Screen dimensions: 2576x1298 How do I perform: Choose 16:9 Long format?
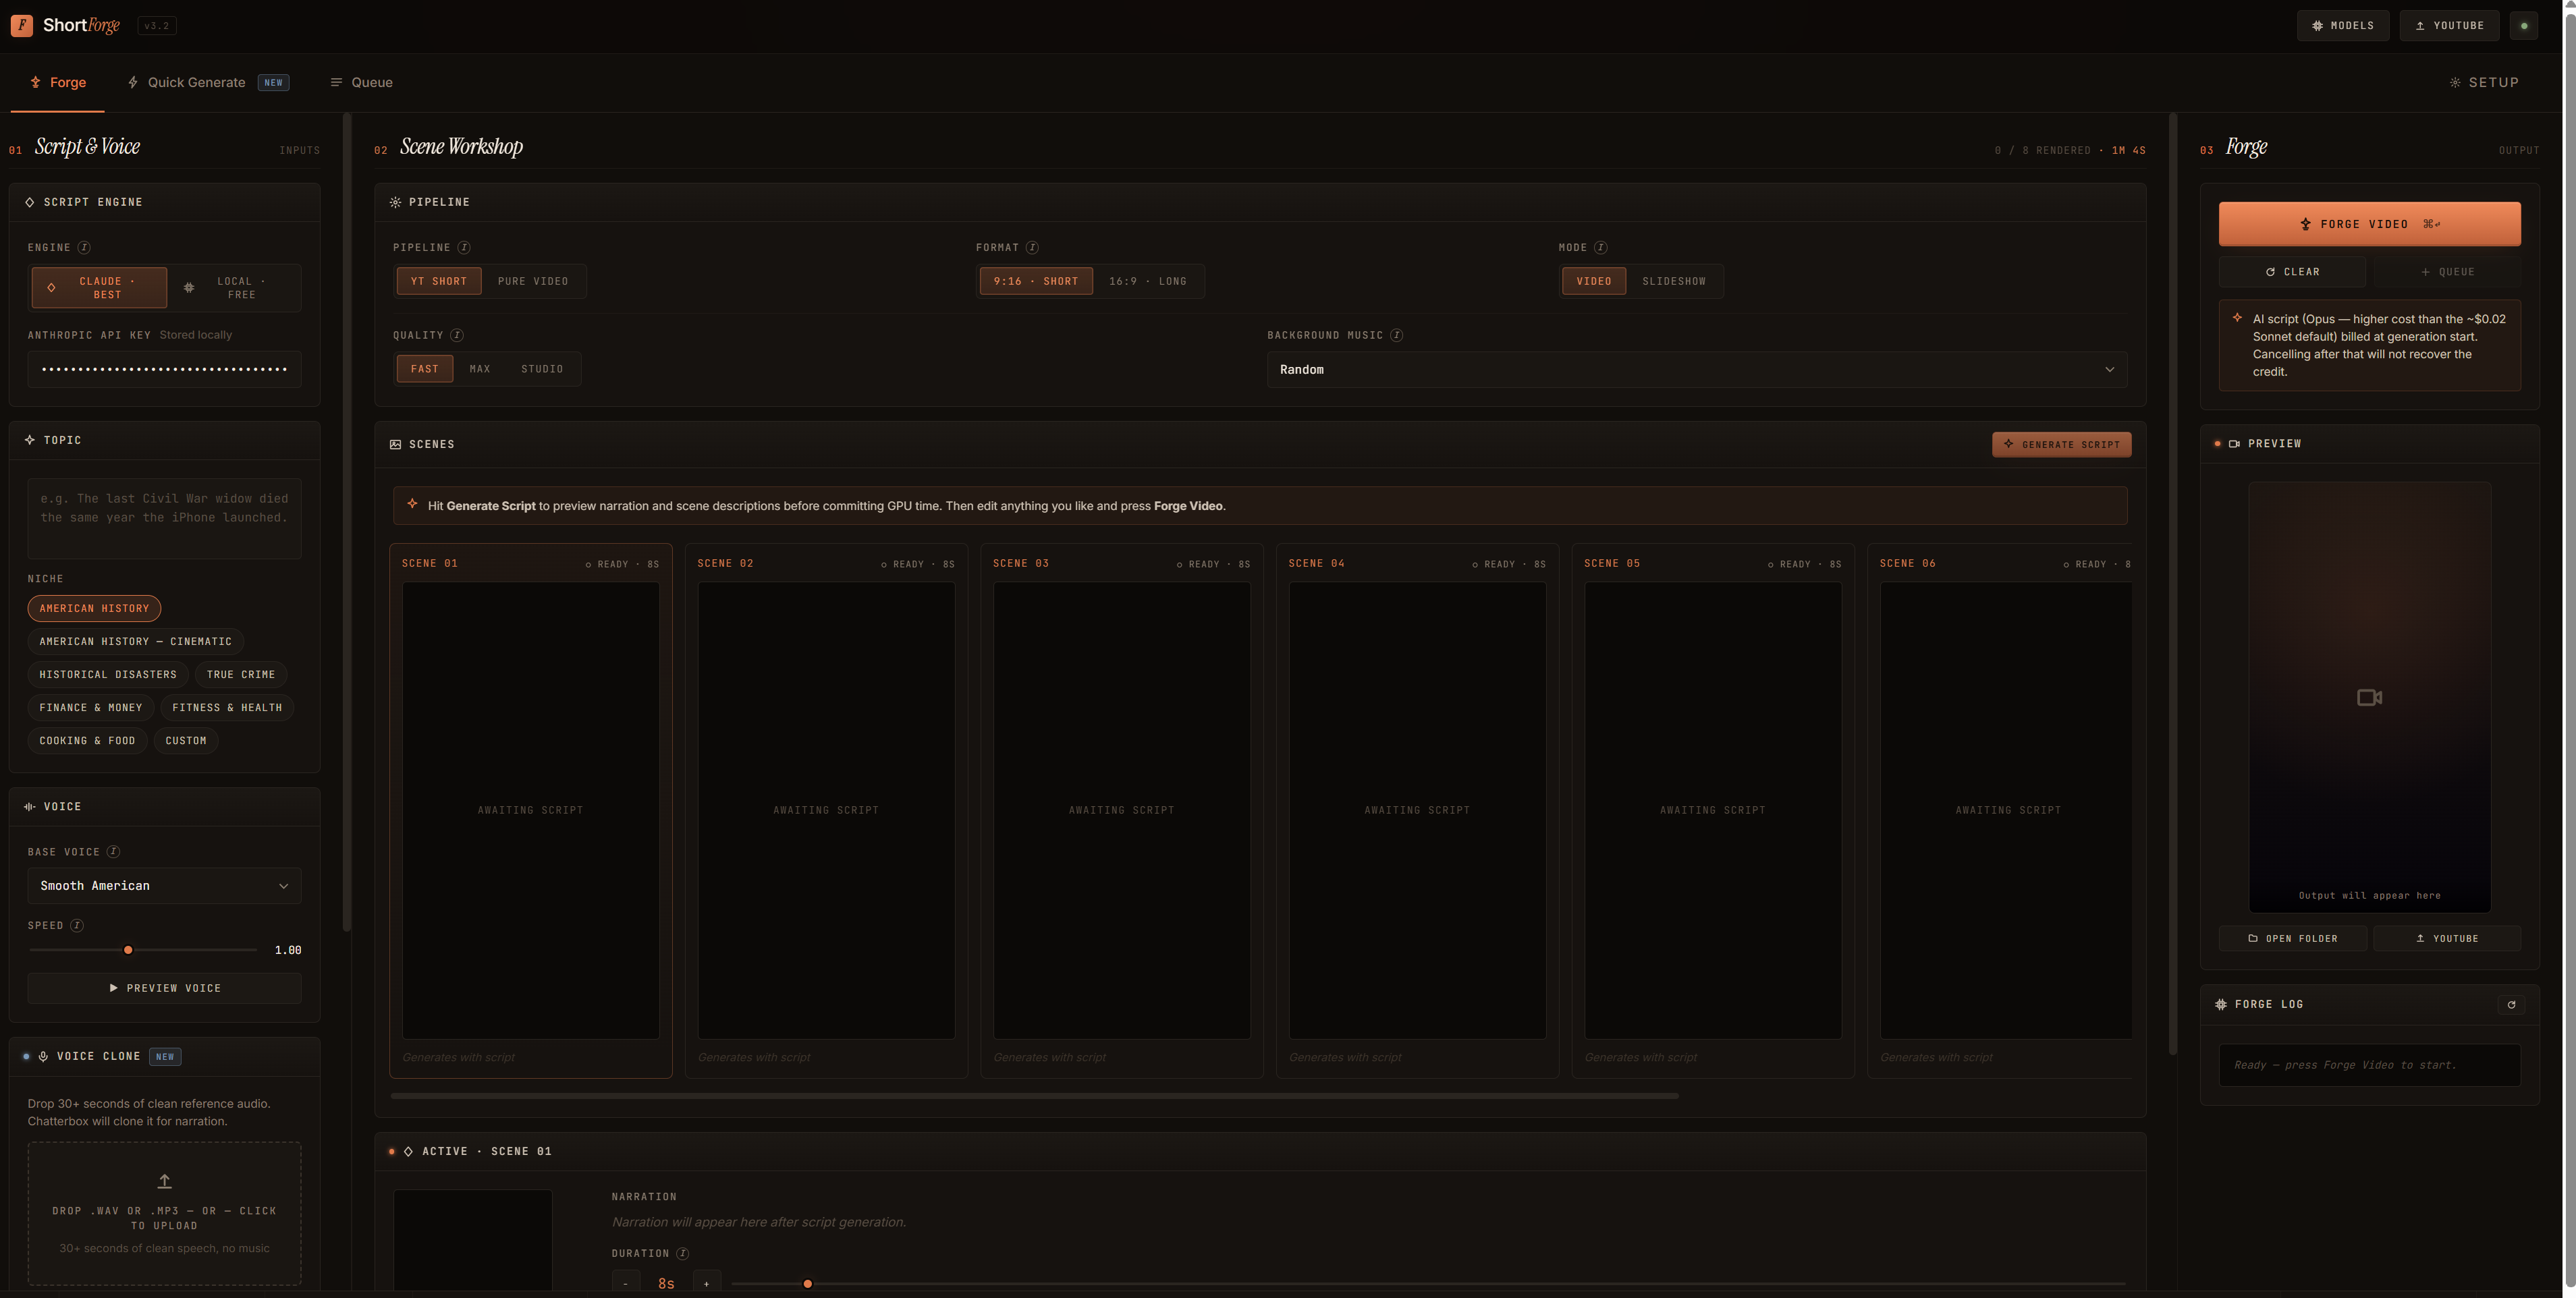click(1147, 282)
